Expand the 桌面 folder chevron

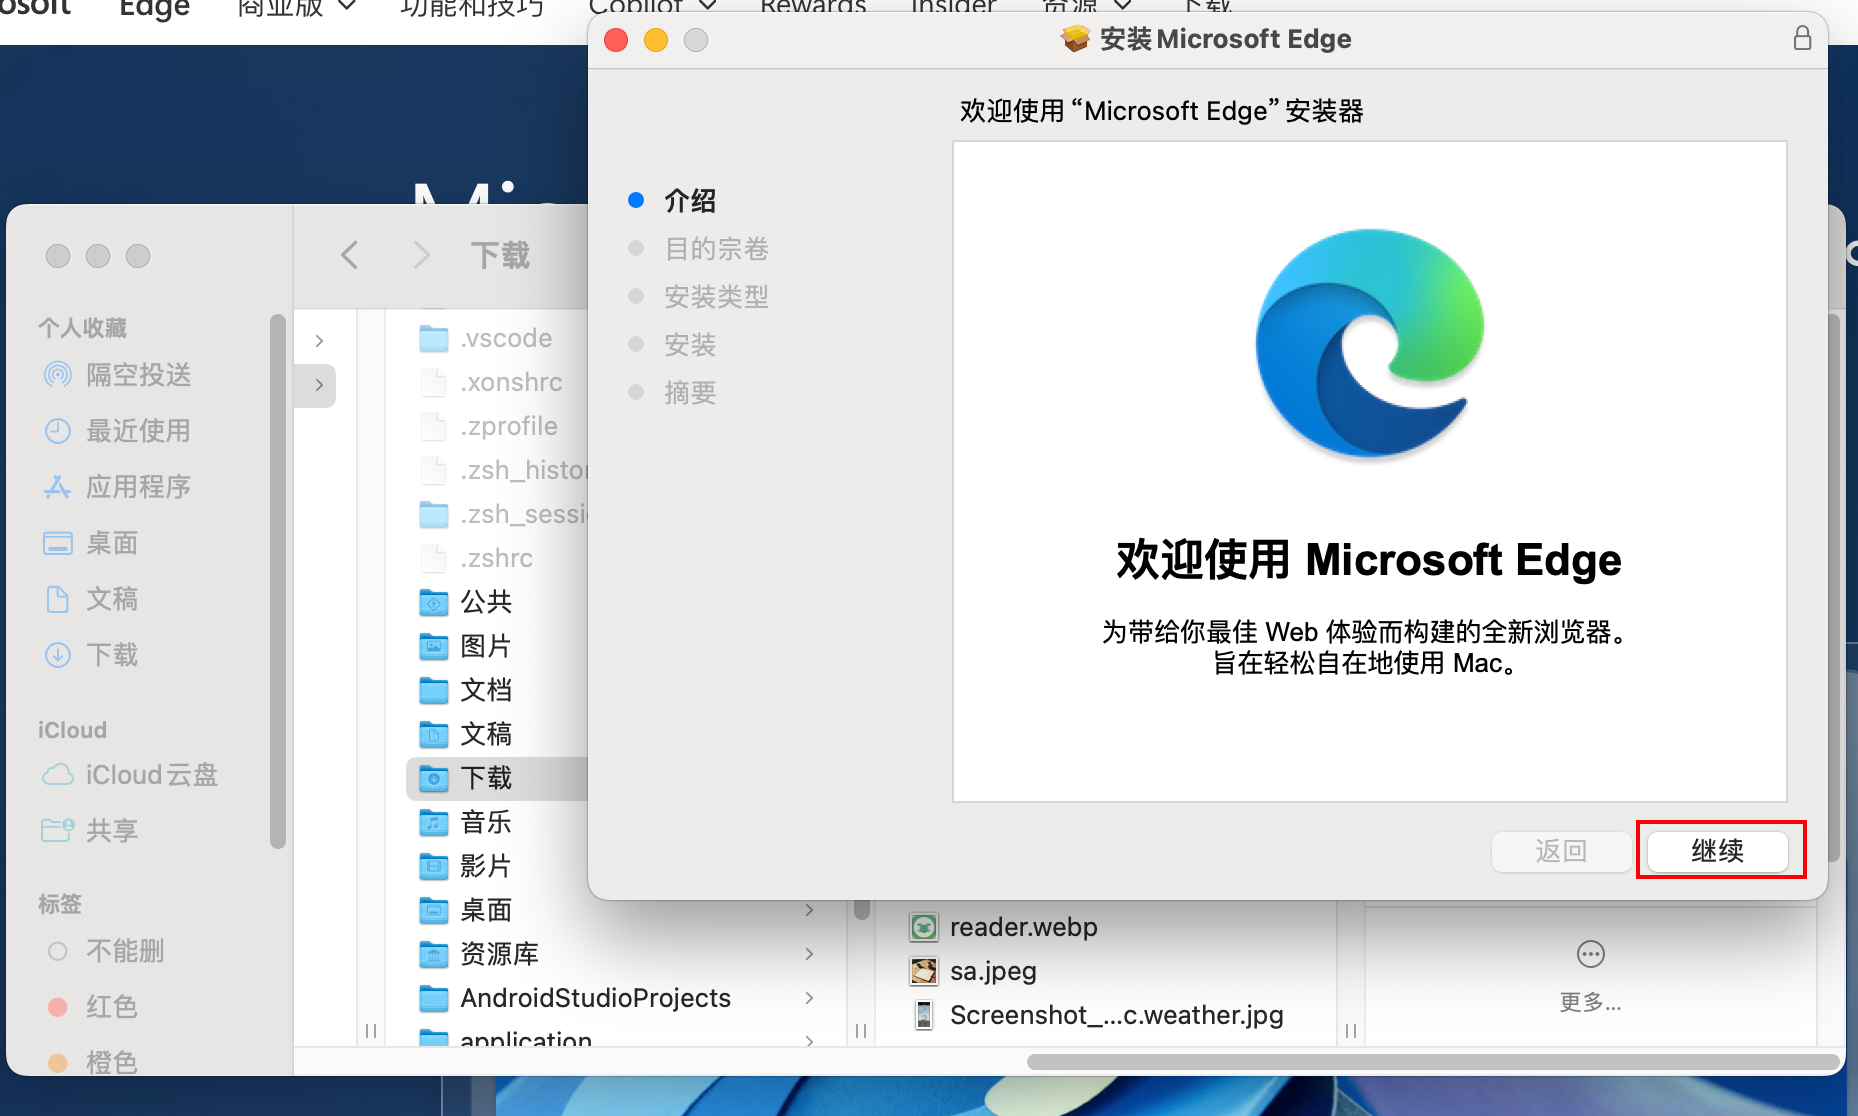[809, 910]
